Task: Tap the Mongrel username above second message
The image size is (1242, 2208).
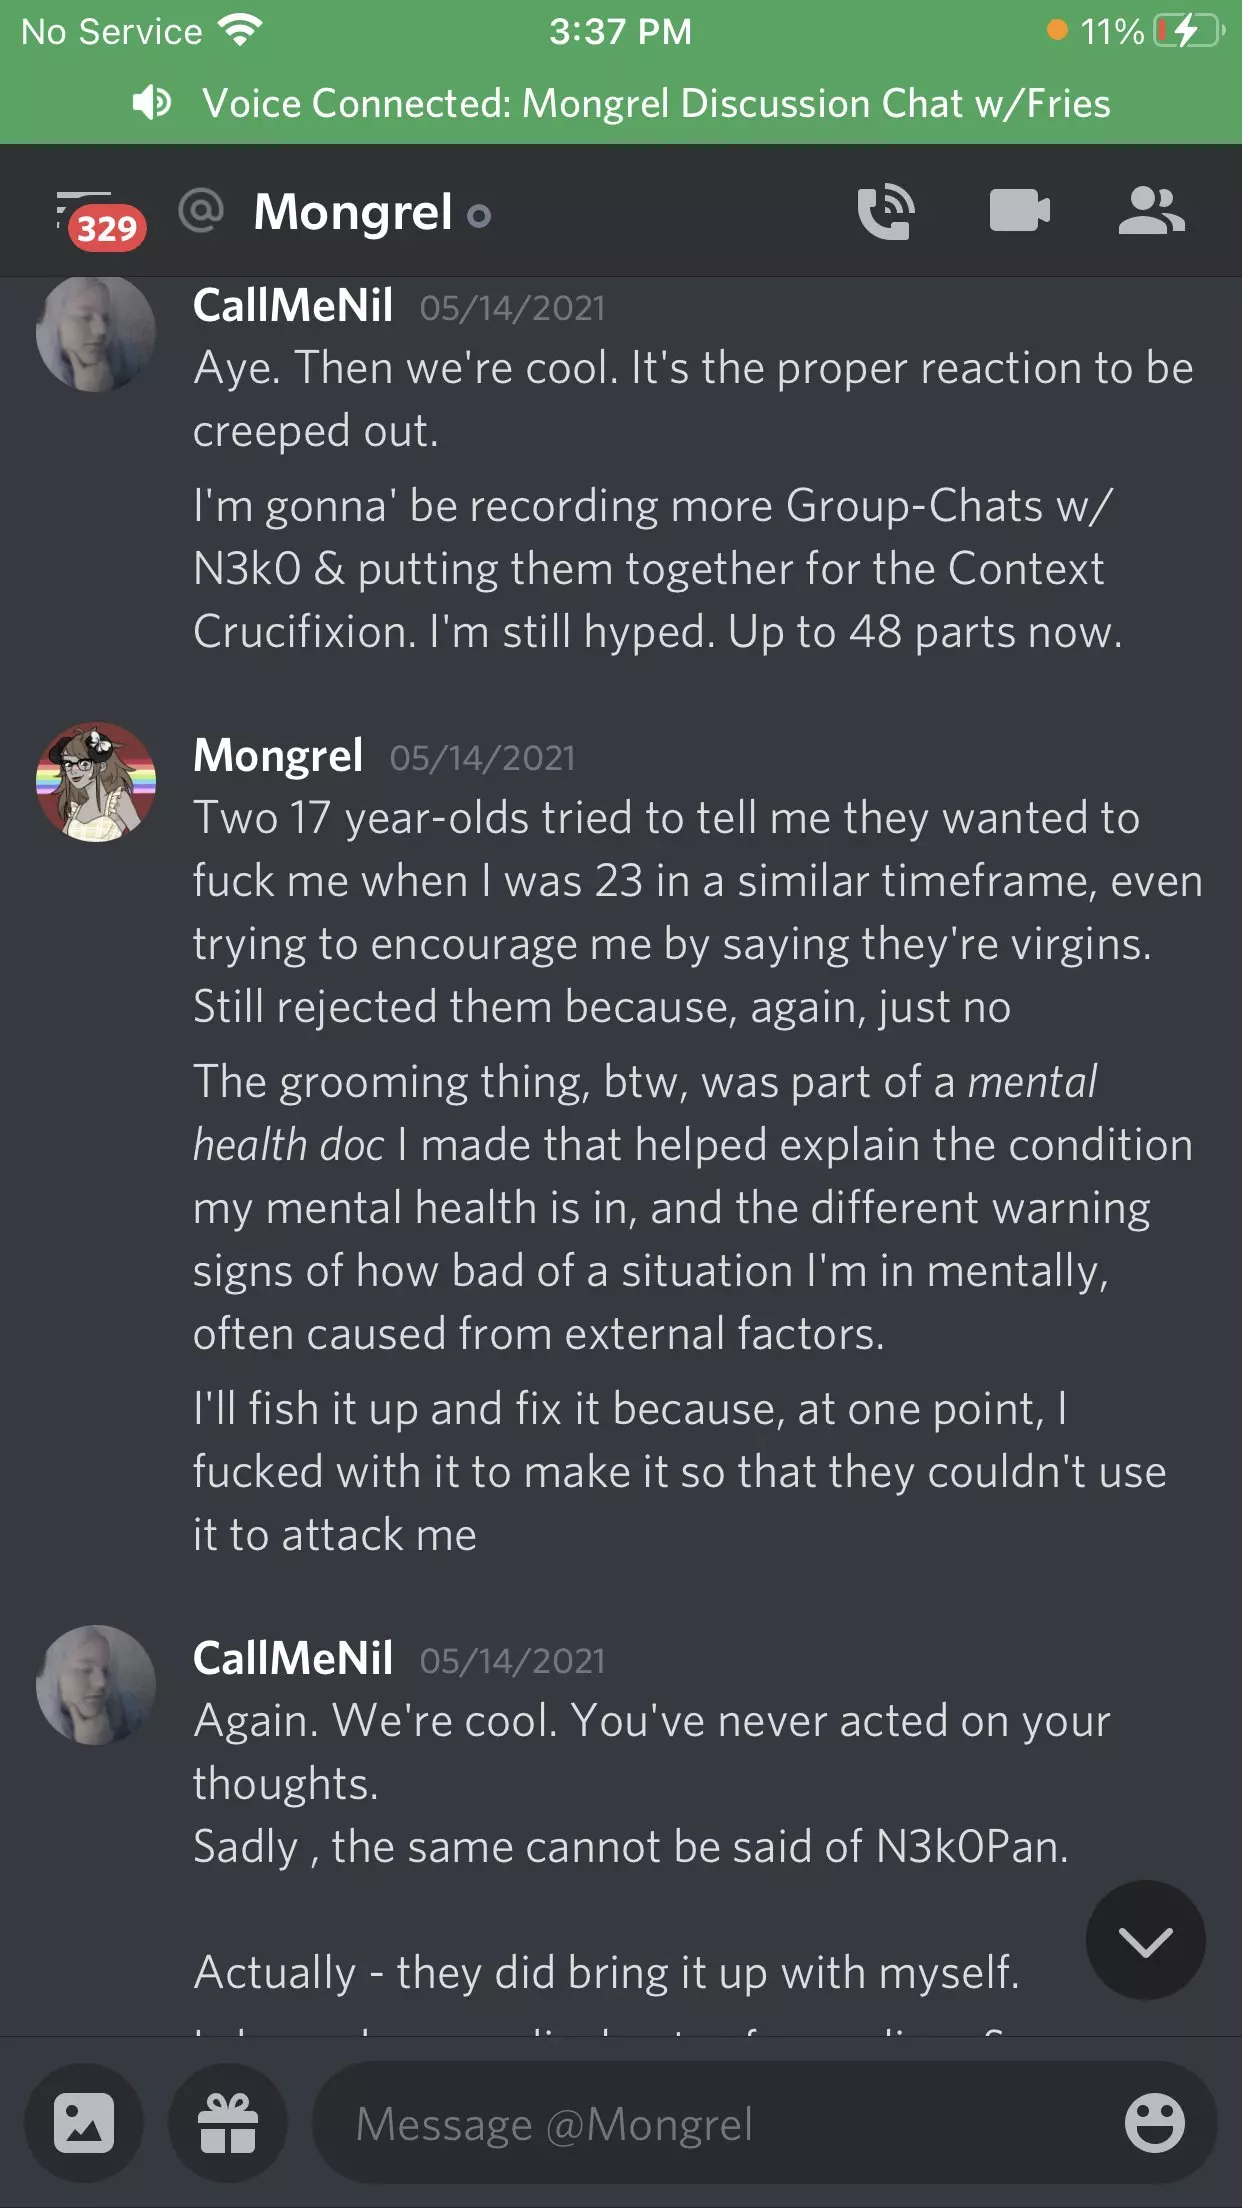Action: pyautogui.click(x=278, y=756)
